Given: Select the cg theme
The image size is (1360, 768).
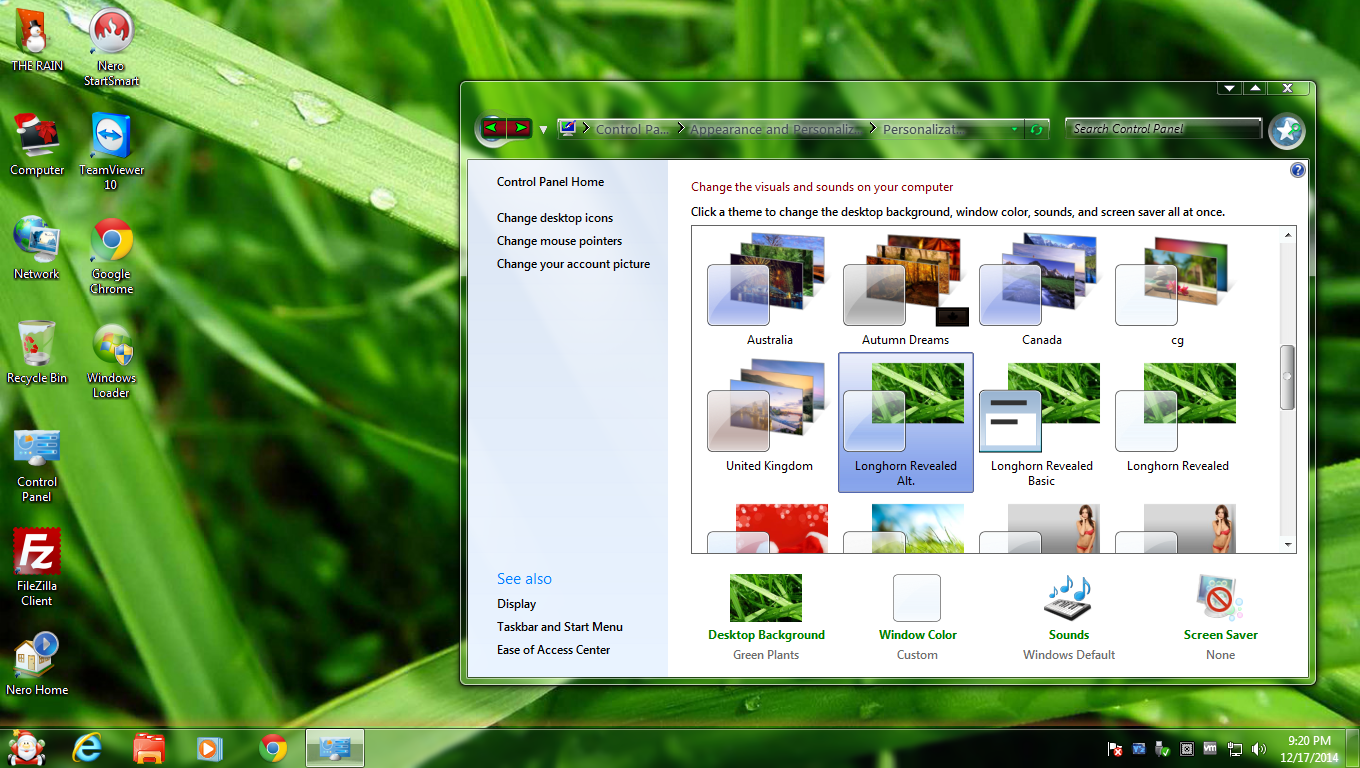Looking at the screenshot, I should 1178,290.
